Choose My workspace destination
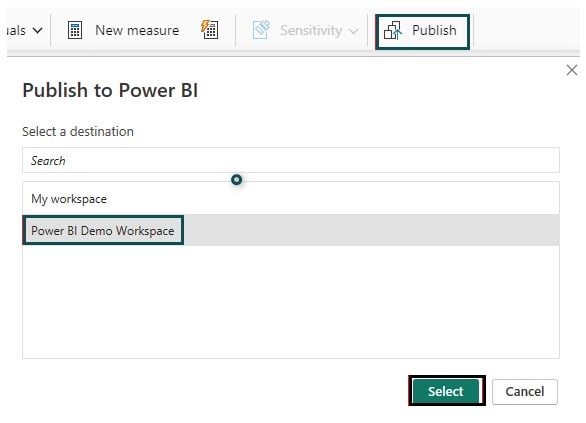 tap(291, 198)
